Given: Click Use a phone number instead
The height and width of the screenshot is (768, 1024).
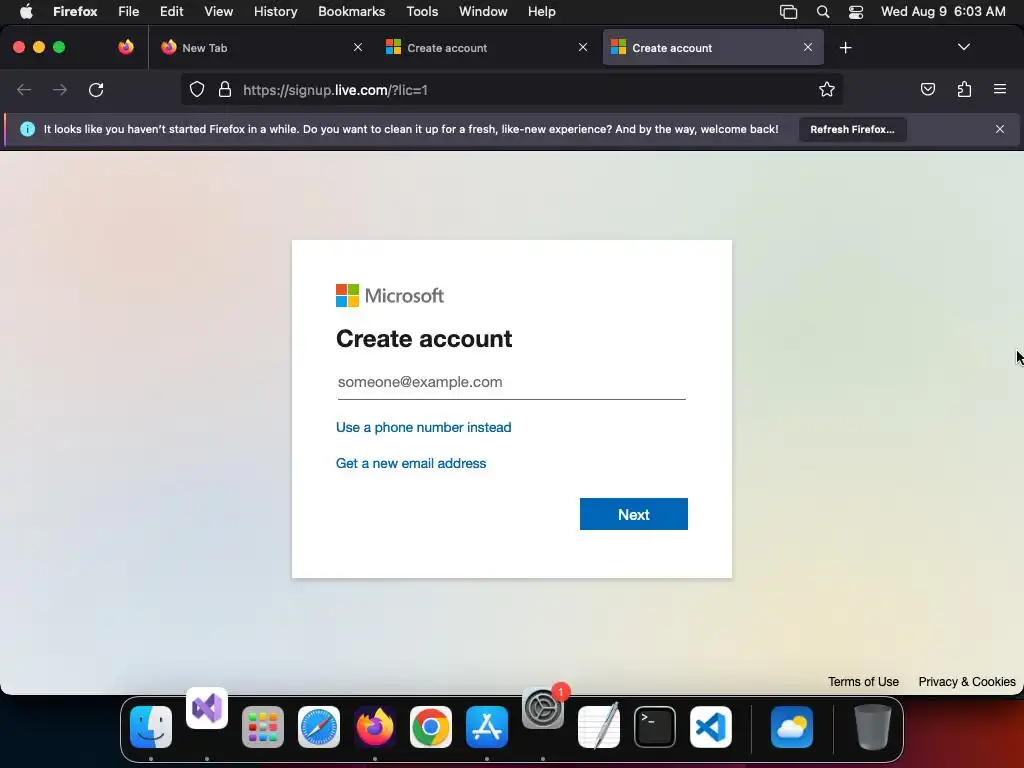Looking at the screenshot, I should coord(423,427).
